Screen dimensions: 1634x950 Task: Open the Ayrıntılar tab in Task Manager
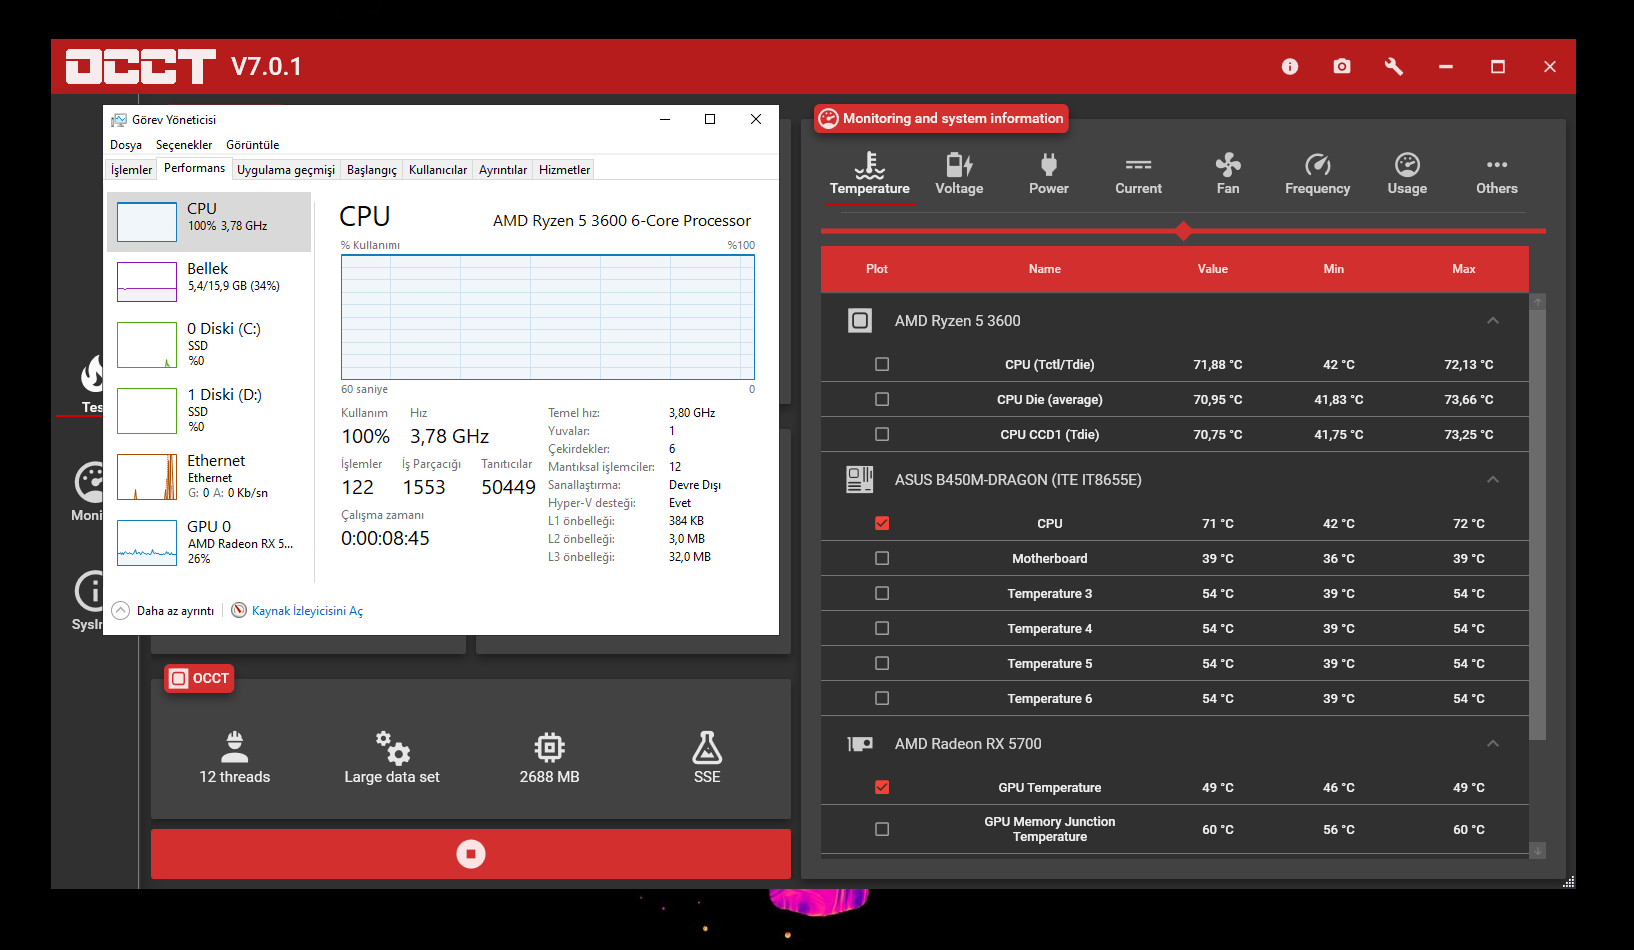coord(503,170)
